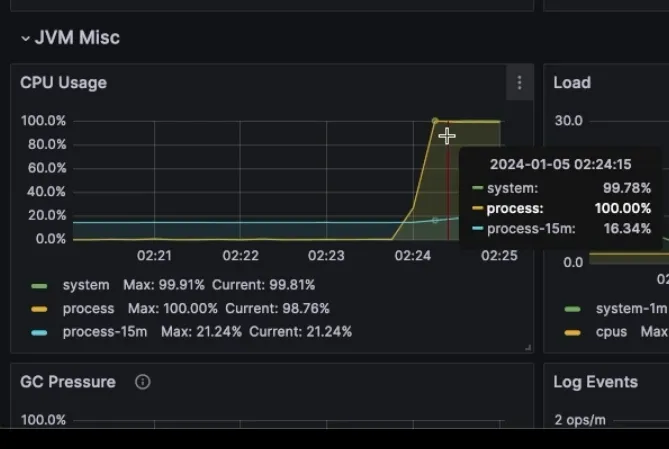Click 02:25 label on CPU Usage time axis
Image resolution: width=669 pixels, height=449 pixels.
[499, 256]
